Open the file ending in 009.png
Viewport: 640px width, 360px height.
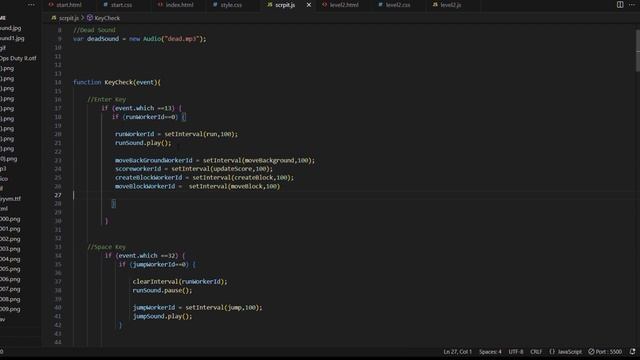(10, 309)
